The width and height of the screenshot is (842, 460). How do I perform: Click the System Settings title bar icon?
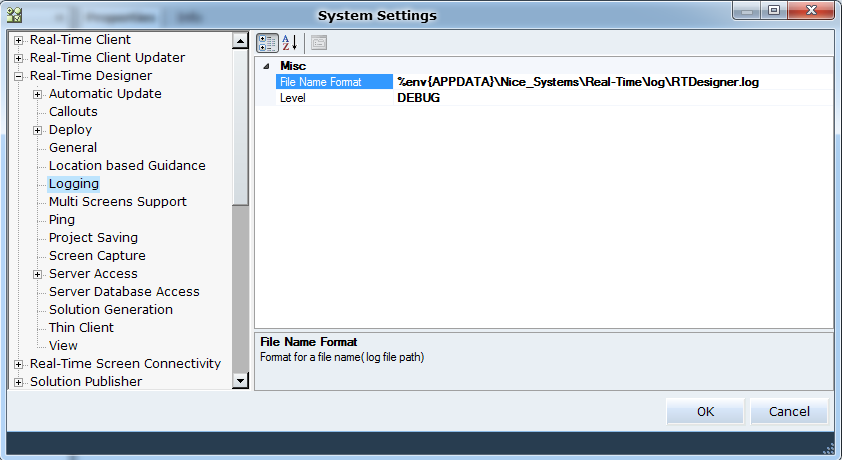(15, 15)
